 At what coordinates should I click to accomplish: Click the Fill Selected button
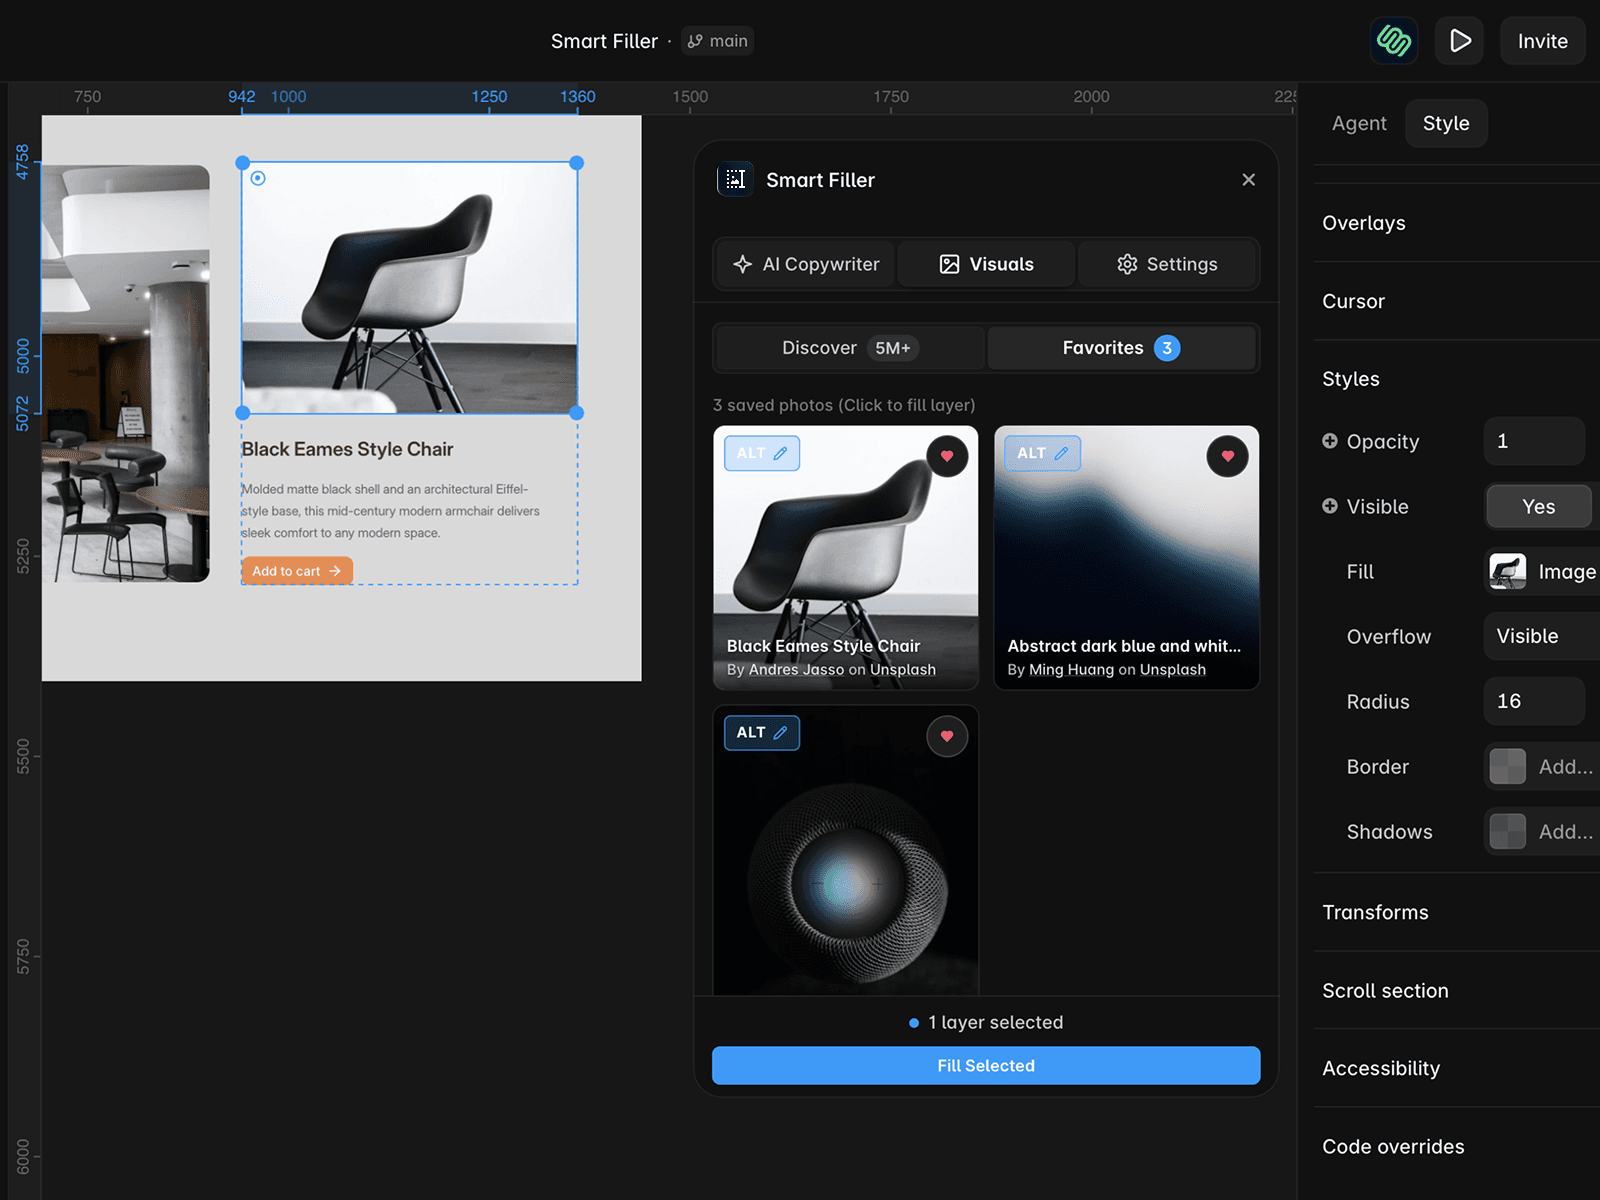click(x=986, y=1066)
